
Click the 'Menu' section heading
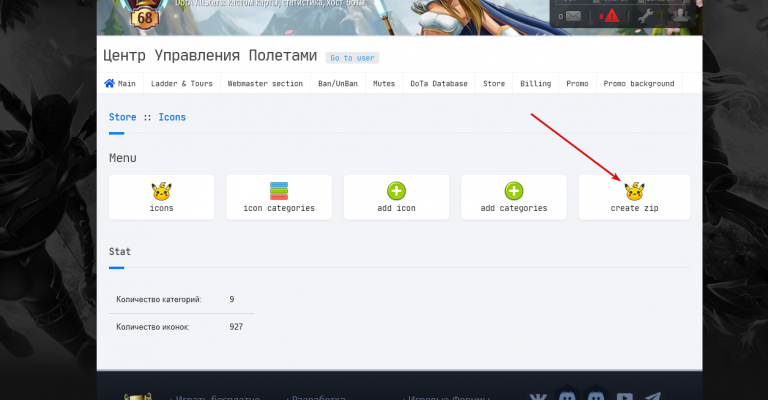point(122,158)
